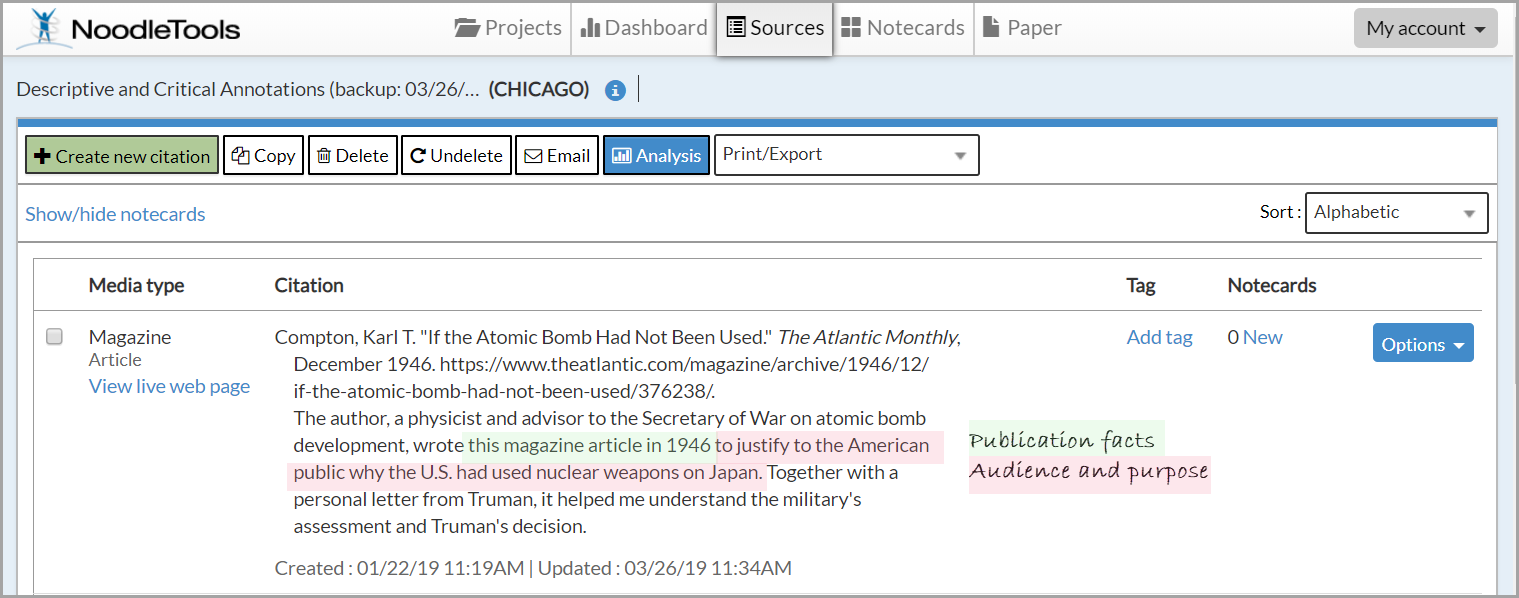
Task: Click the Undelete restore icon
Action: coord(420,155)
